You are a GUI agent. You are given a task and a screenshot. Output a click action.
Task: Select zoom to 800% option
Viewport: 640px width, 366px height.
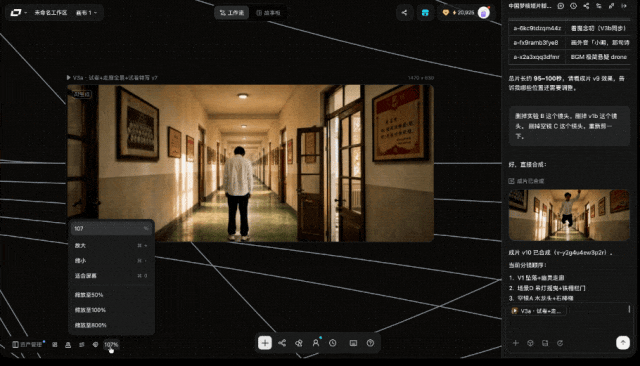point(111,325)
